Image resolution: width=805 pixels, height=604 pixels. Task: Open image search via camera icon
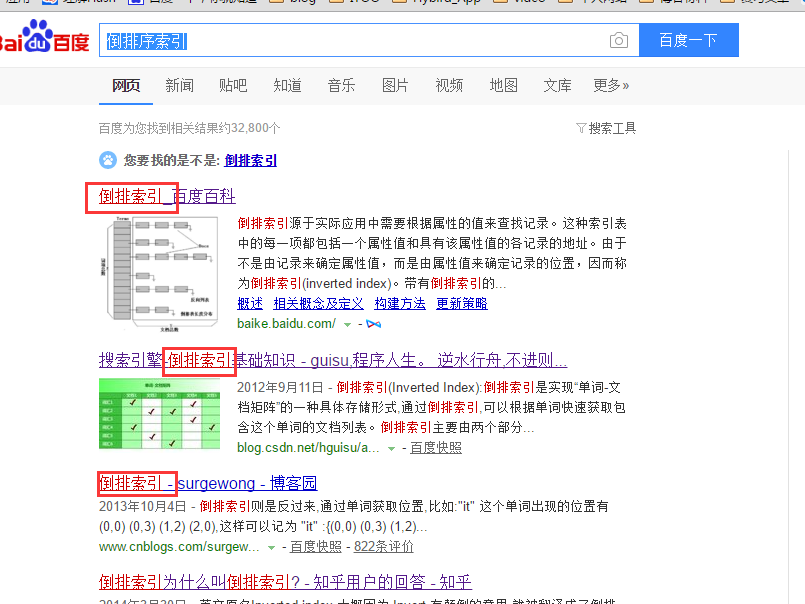coord(619,40)
